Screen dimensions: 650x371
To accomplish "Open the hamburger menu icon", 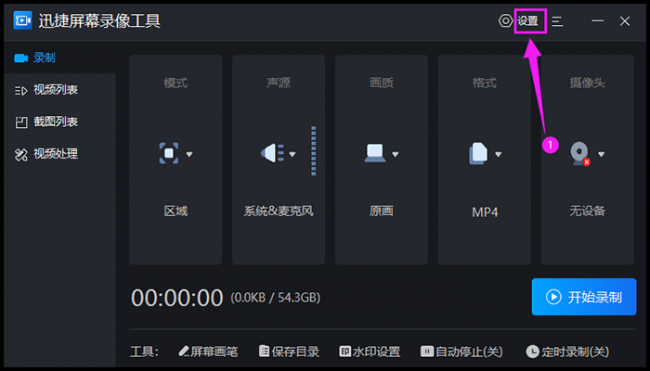I will point(558,21).
